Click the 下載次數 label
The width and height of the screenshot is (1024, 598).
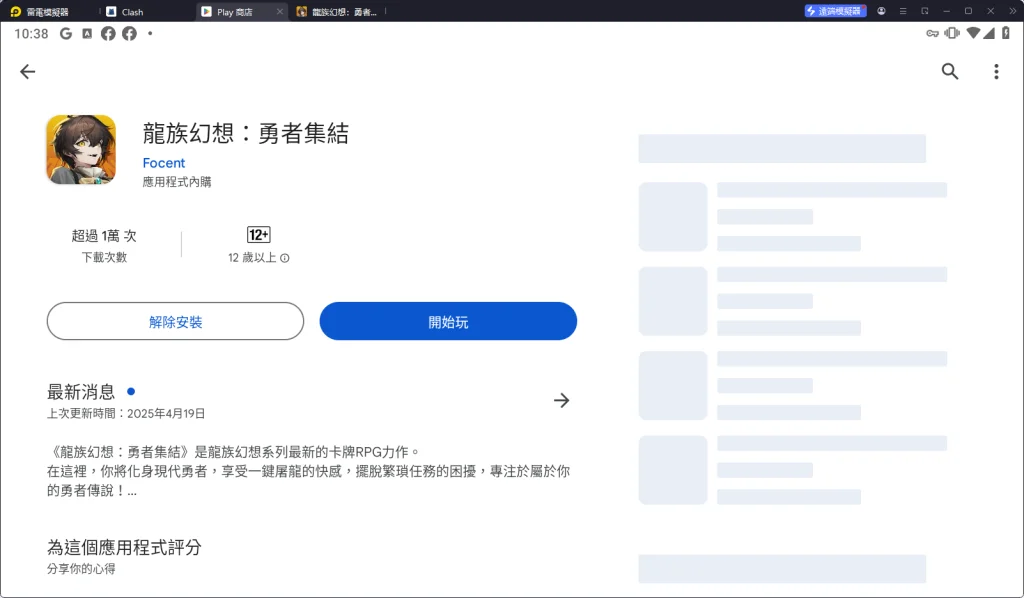pos(104,257)
